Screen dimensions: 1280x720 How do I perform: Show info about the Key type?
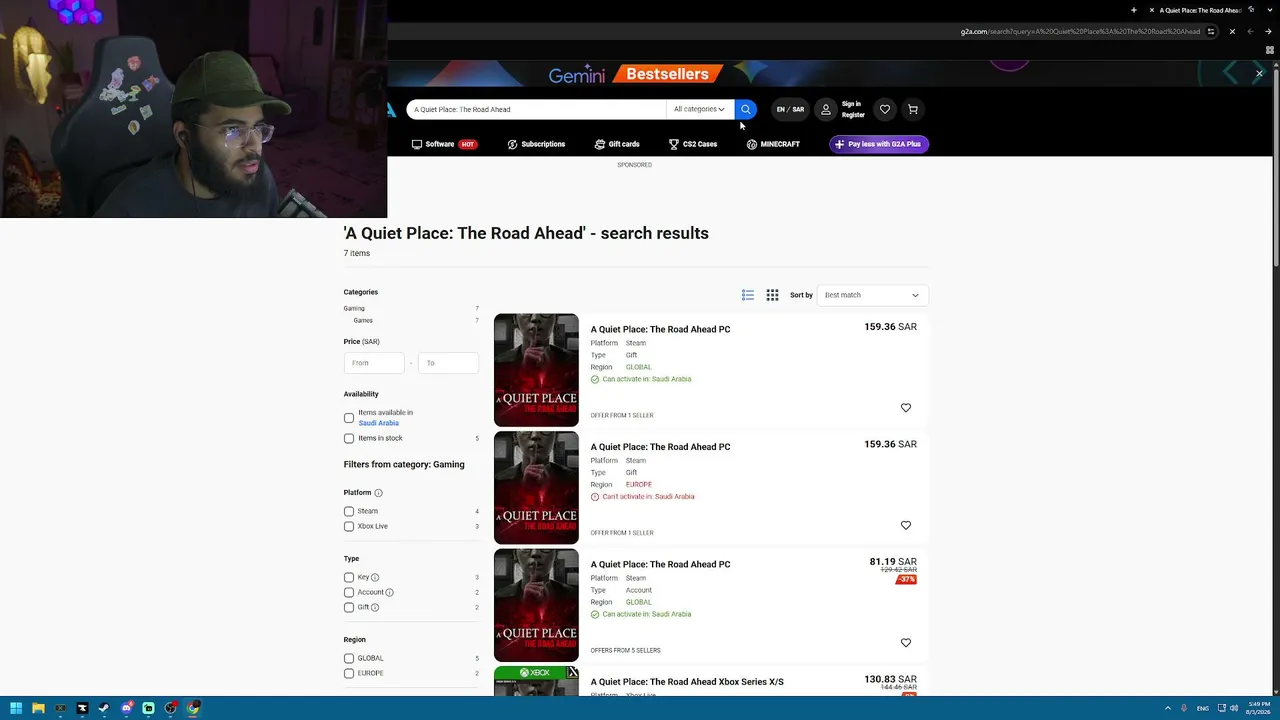click(x=375, y=577)
